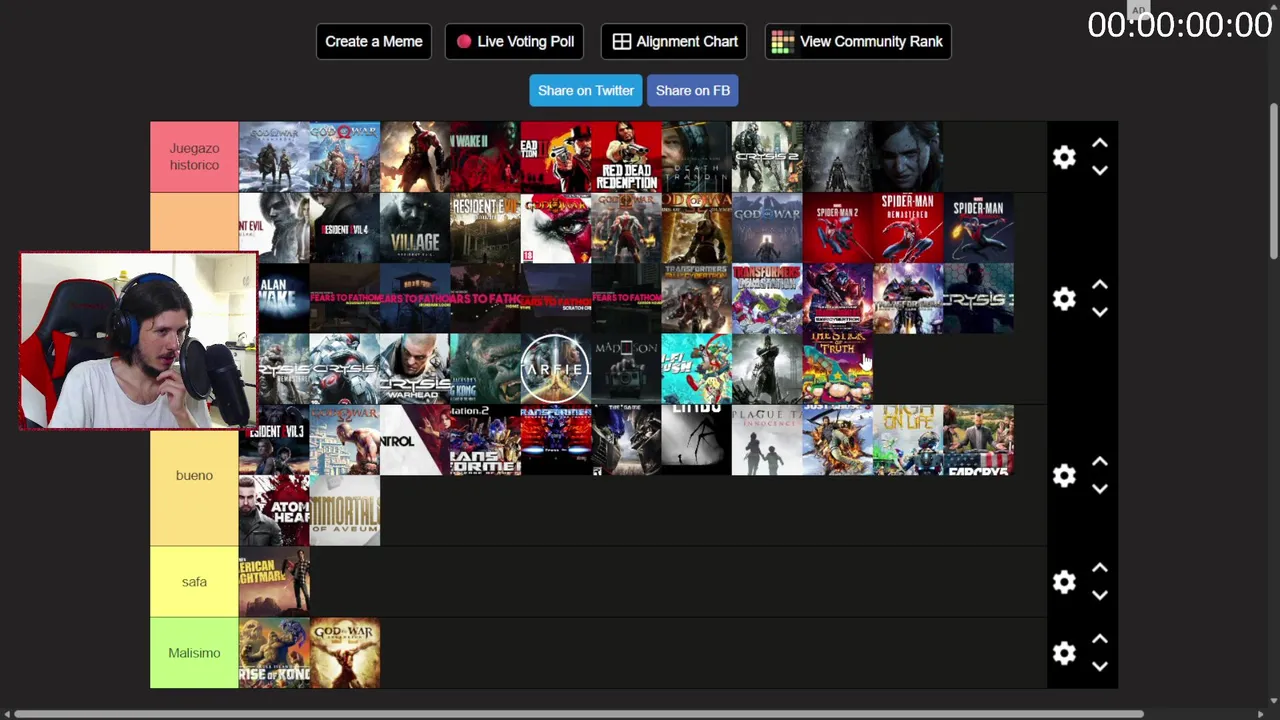1280x720 pixels.
Task: Select the Control cover in bueno tier
Action: [415, 440]
